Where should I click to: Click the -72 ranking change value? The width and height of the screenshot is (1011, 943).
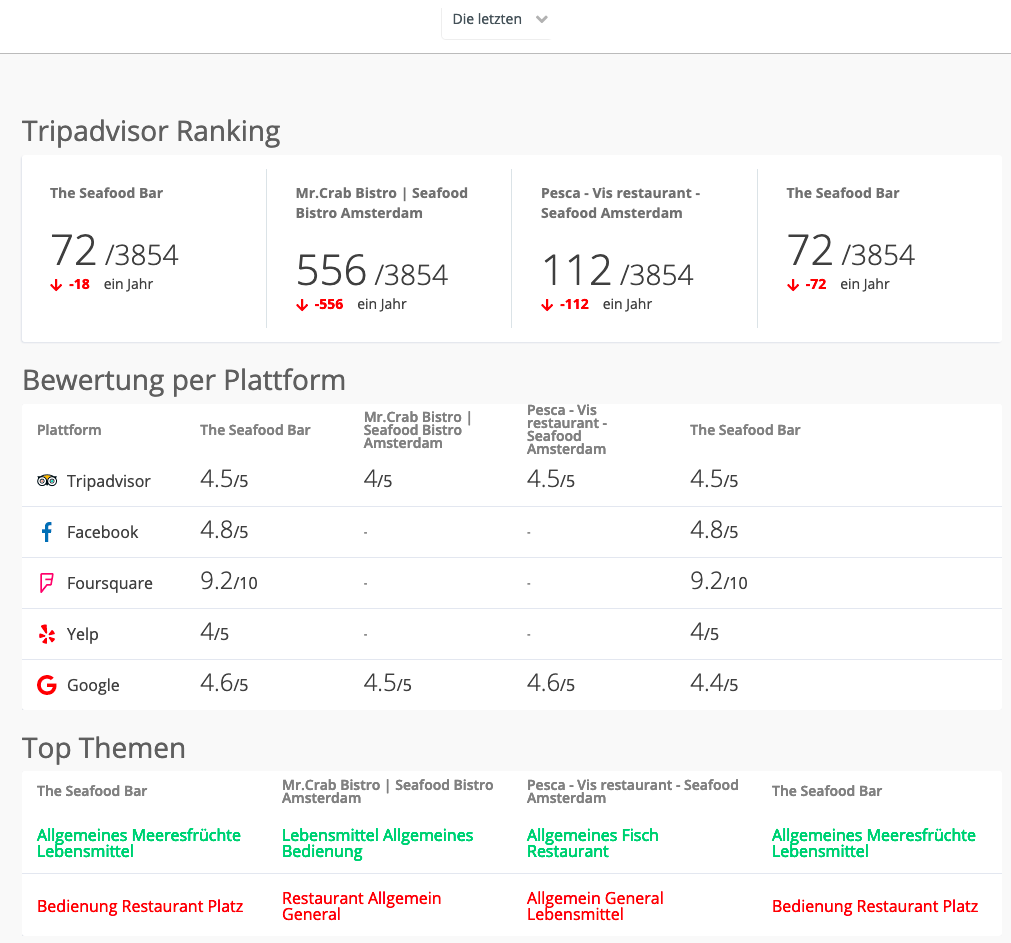[816, 284]
